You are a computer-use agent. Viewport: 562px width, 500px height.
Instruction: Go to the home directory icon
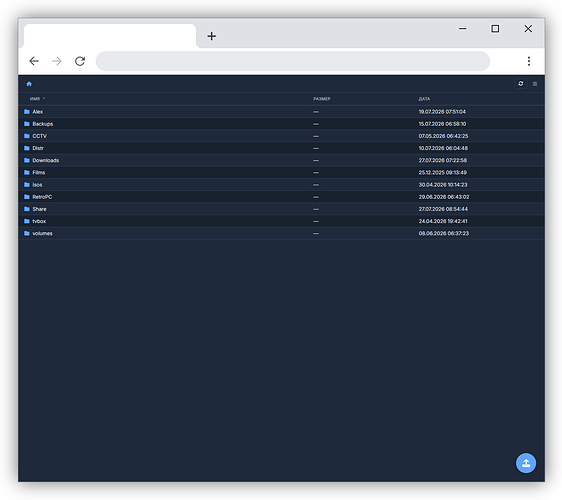[x=29, y=84]
